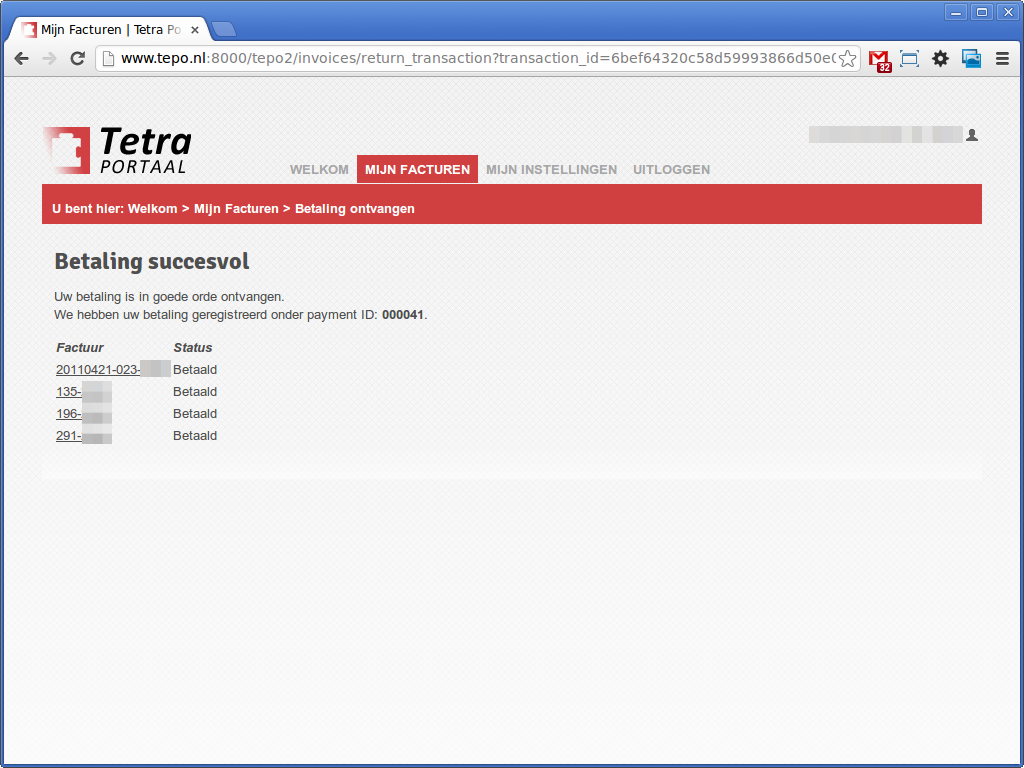This screenshot has height=768, width=1024.
Task: Open MIJN INSTELLINGEN menu item
Action: click(x=551, y=170)
